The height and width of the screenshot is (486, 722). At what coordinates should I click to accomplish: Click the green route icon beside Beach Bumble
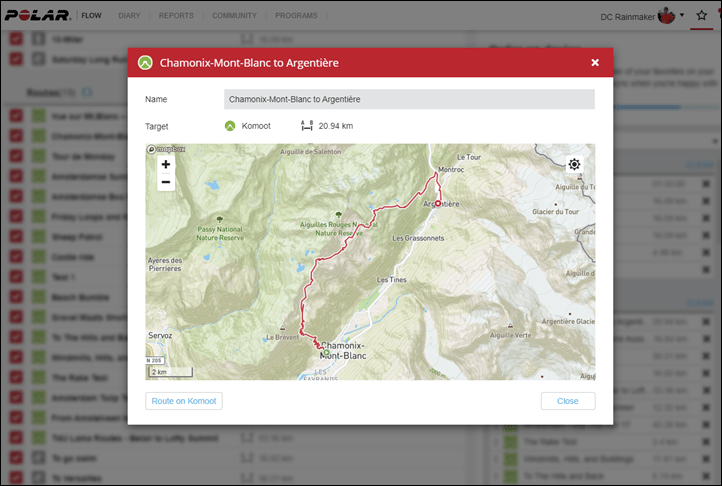[39, 297]
